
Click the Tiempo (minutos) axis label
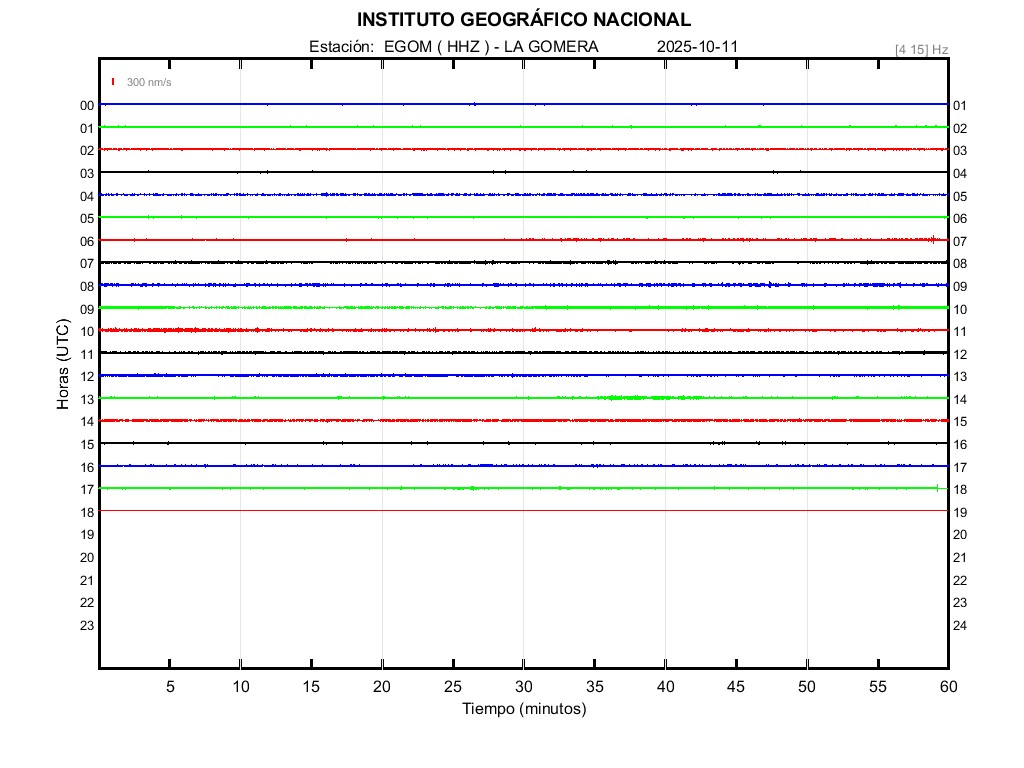(523, 709)
